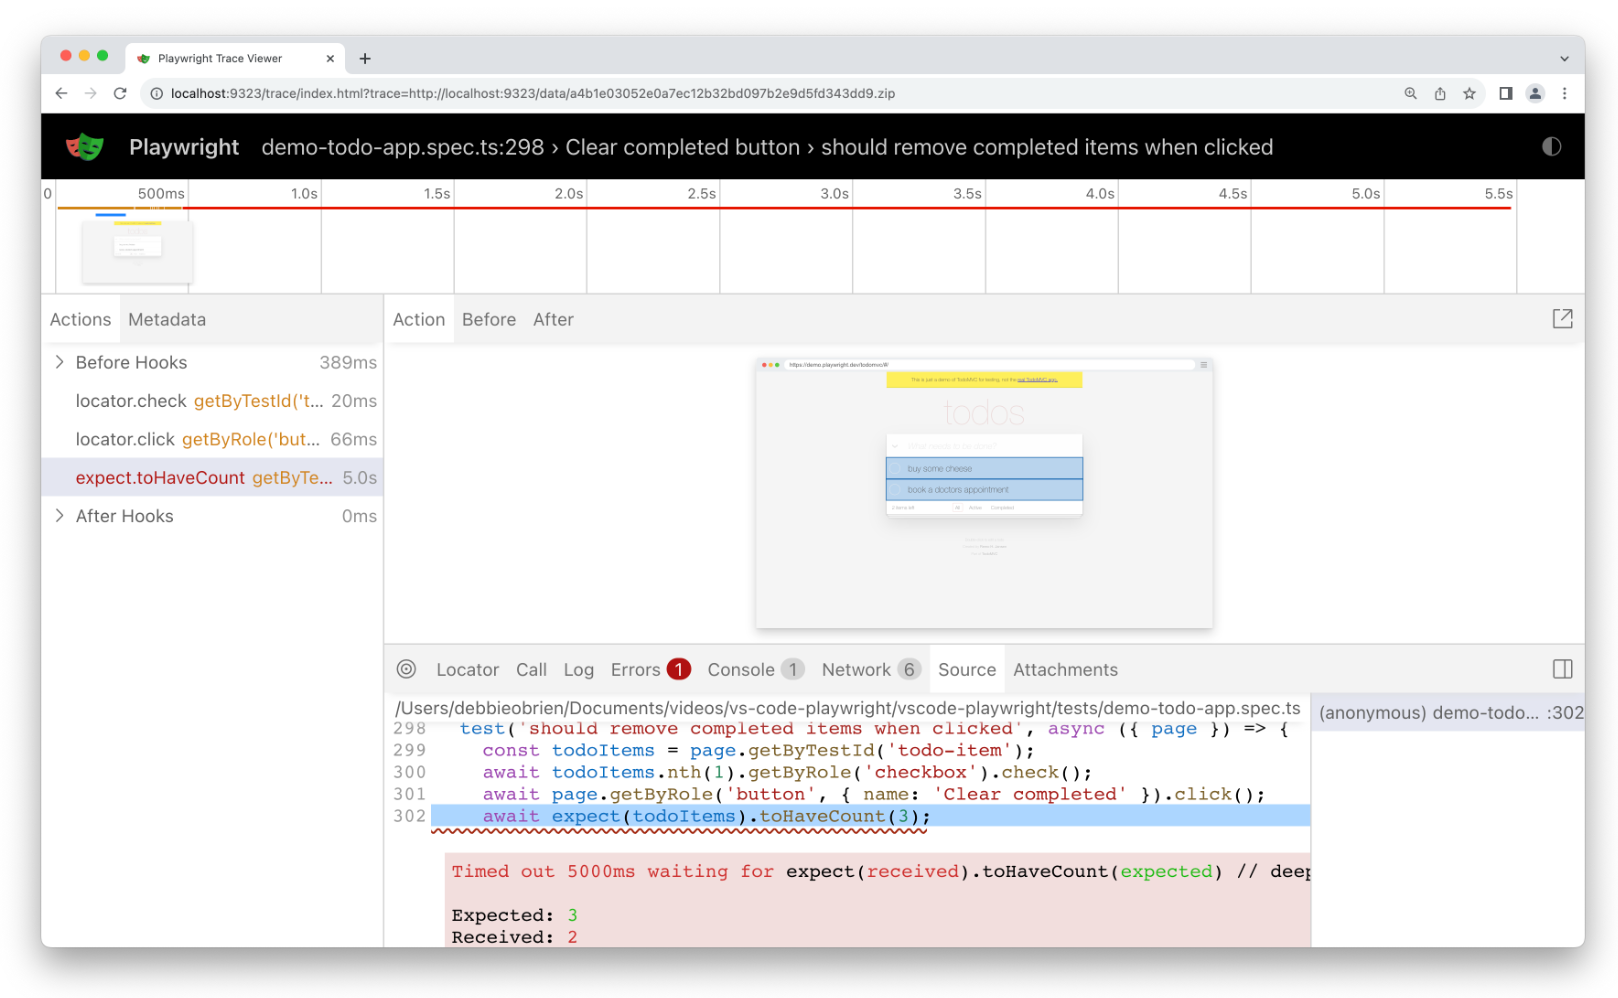Screen dimensions: 1618x998
Task: Click the 4.0s mark on the timeline
Action: point(1100,194)
